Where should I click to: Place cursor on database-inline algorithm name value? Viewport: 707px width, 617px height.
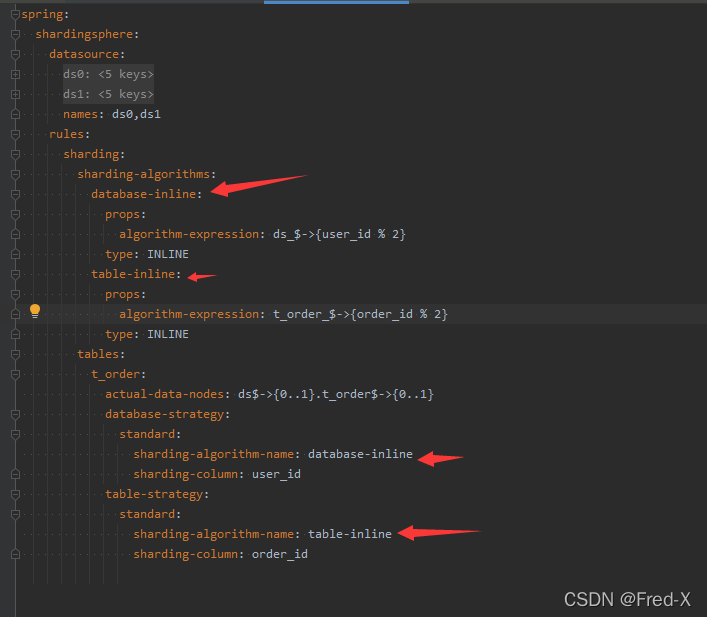[x=360, y=454]
